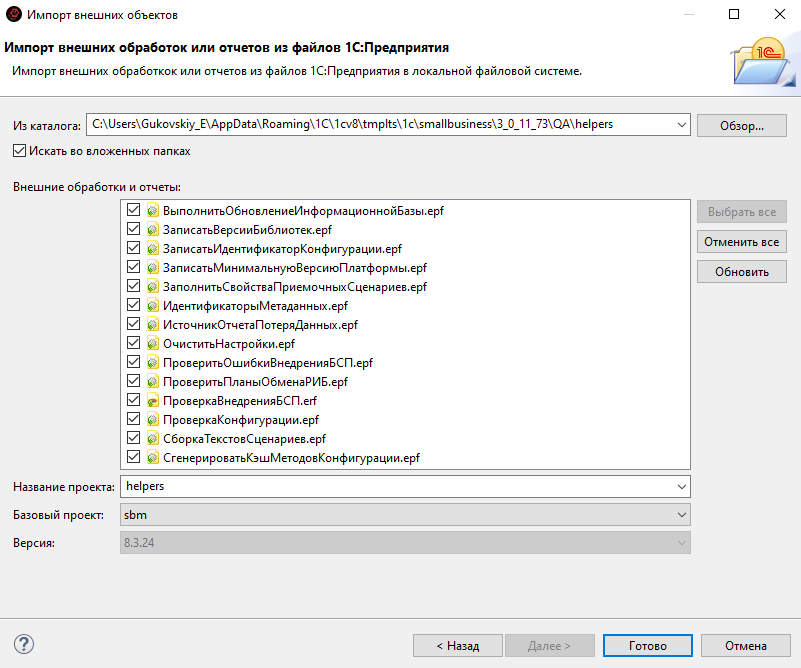Disable 'Искать во вложенных папках' checkbox

point(20,151)
